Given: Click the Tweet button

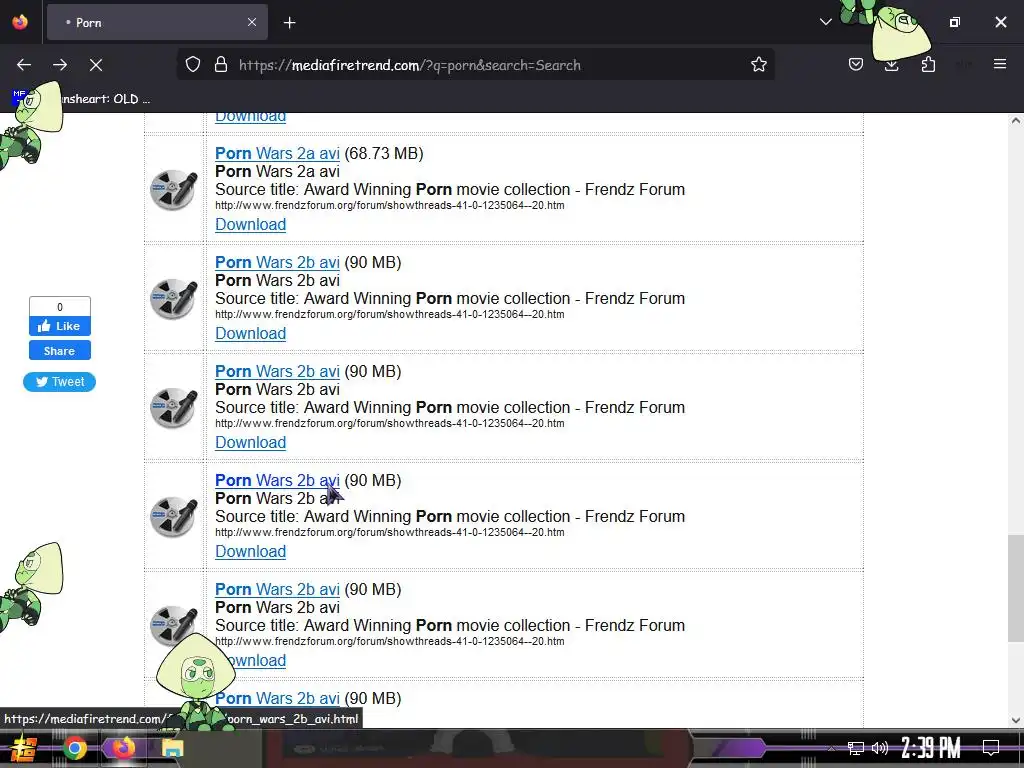Looking at the screenshot, I should (59, 382).
